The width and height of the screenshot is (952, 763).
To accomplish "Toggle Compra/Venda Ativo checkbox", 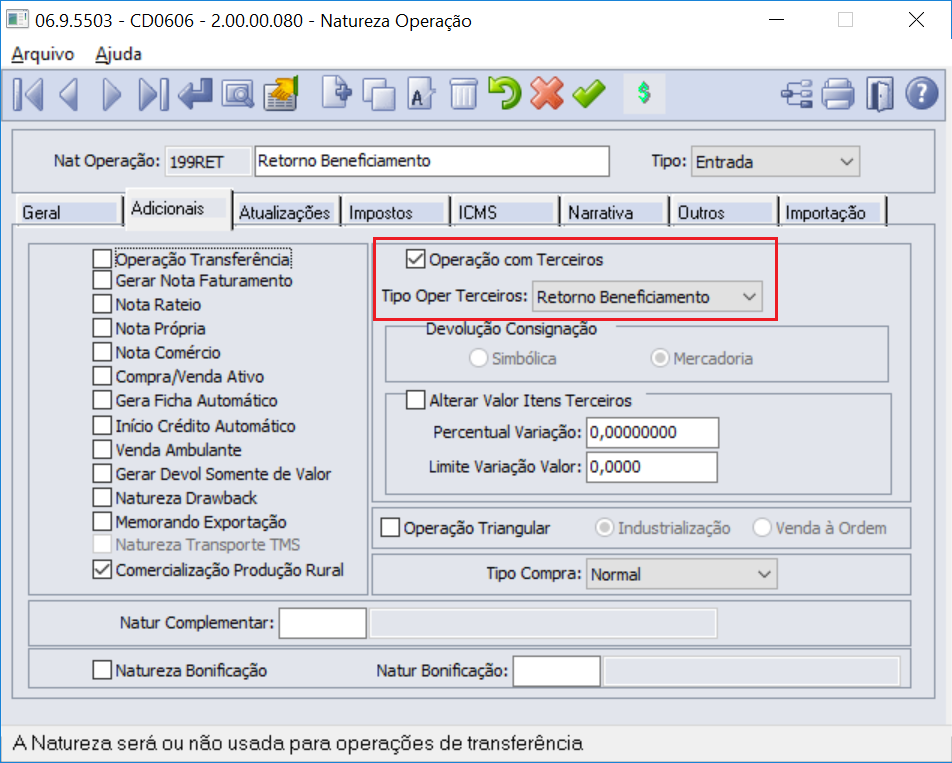I will pos(102,376).
